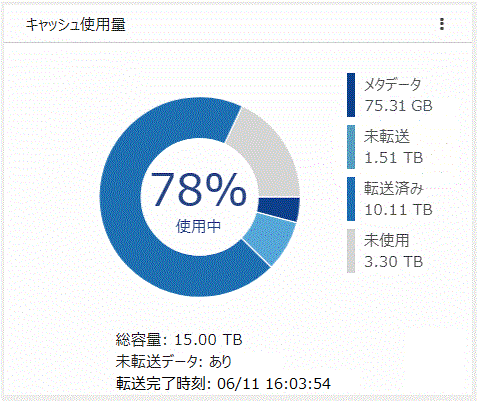Click the dark navy metadata donut segment
Viewport: 478px width, 403px height.
[279, 209]
